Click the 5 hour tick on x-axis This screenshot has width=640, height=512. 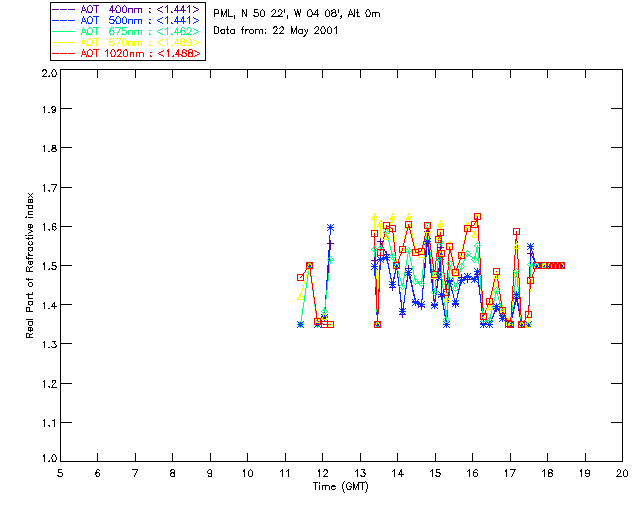pos(60,472)
